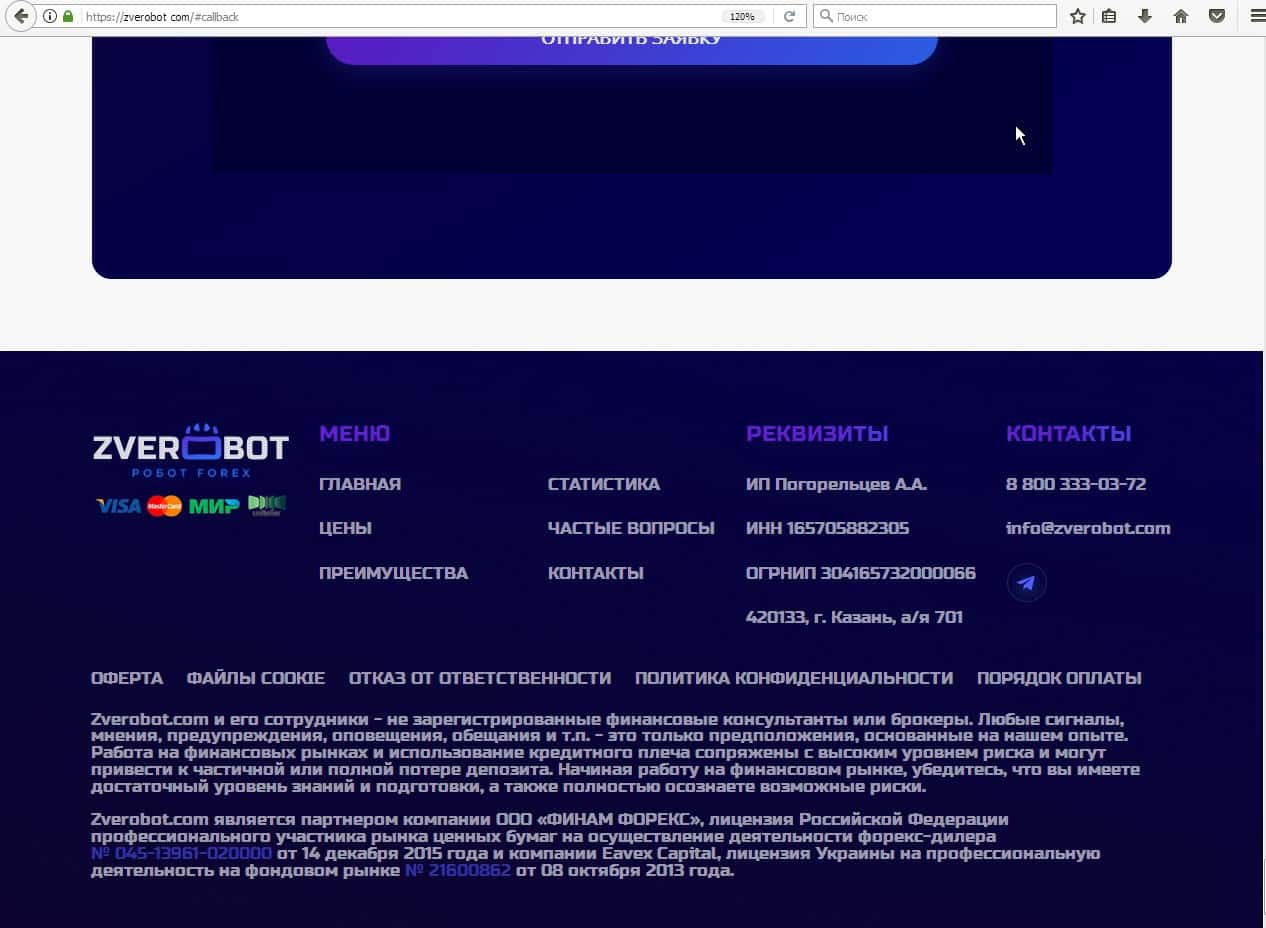This screenshot has height=928, width=1266.
Task: Click the Pocket save icon
Action: pyautogui.click(x=1217, y=16)
